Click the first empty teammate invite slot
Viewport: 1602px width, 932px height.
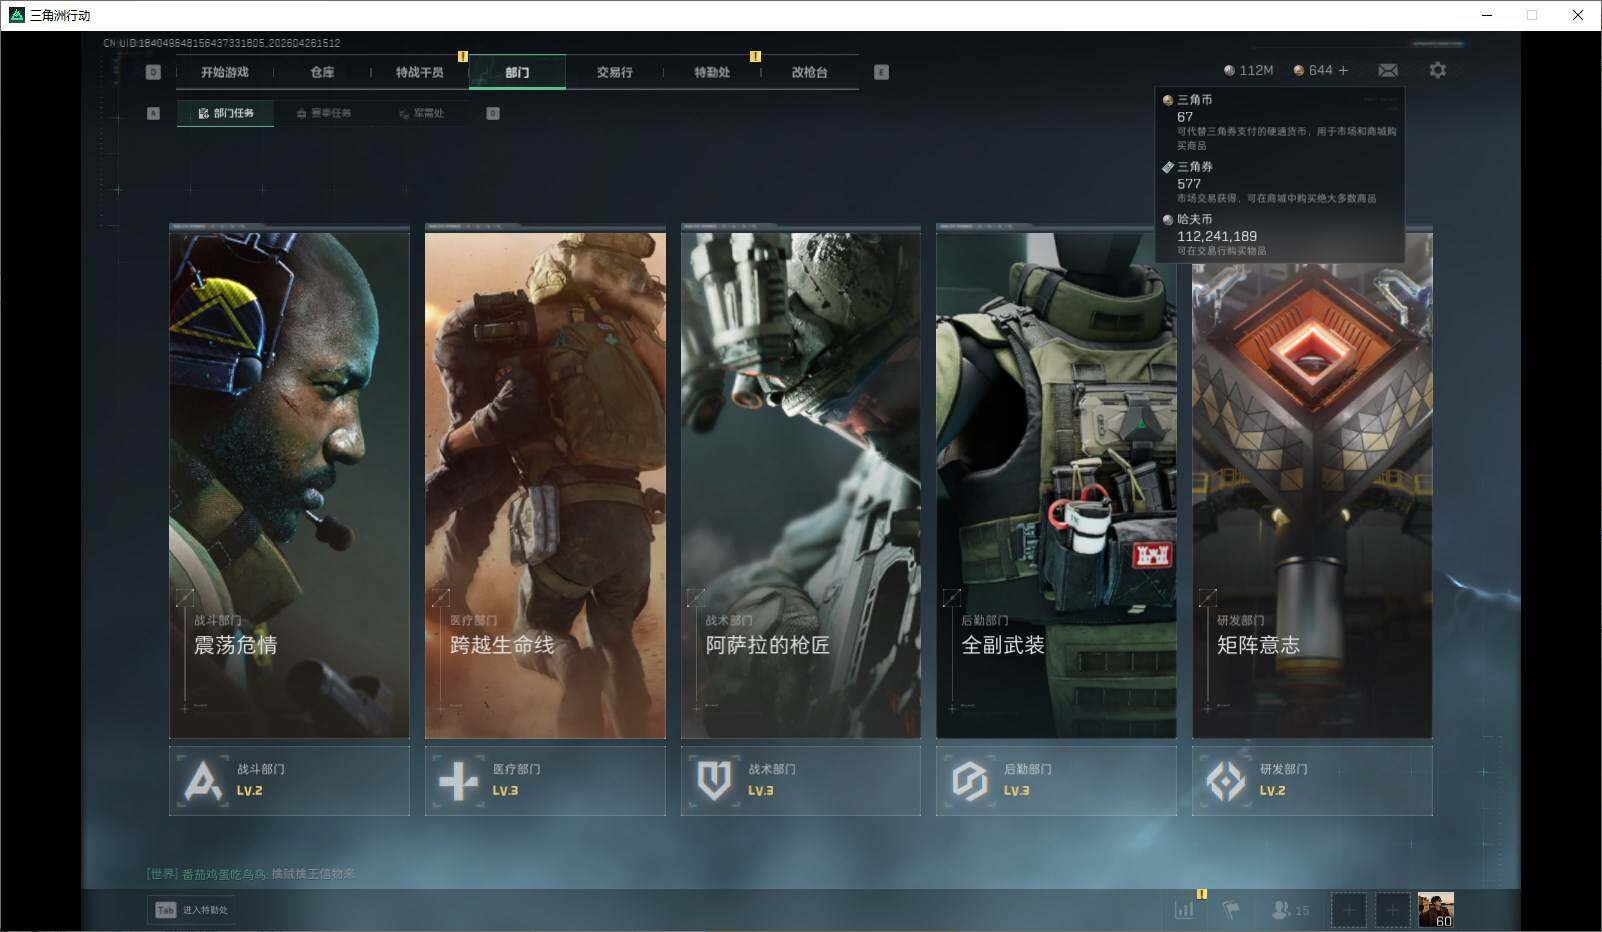1348,910
